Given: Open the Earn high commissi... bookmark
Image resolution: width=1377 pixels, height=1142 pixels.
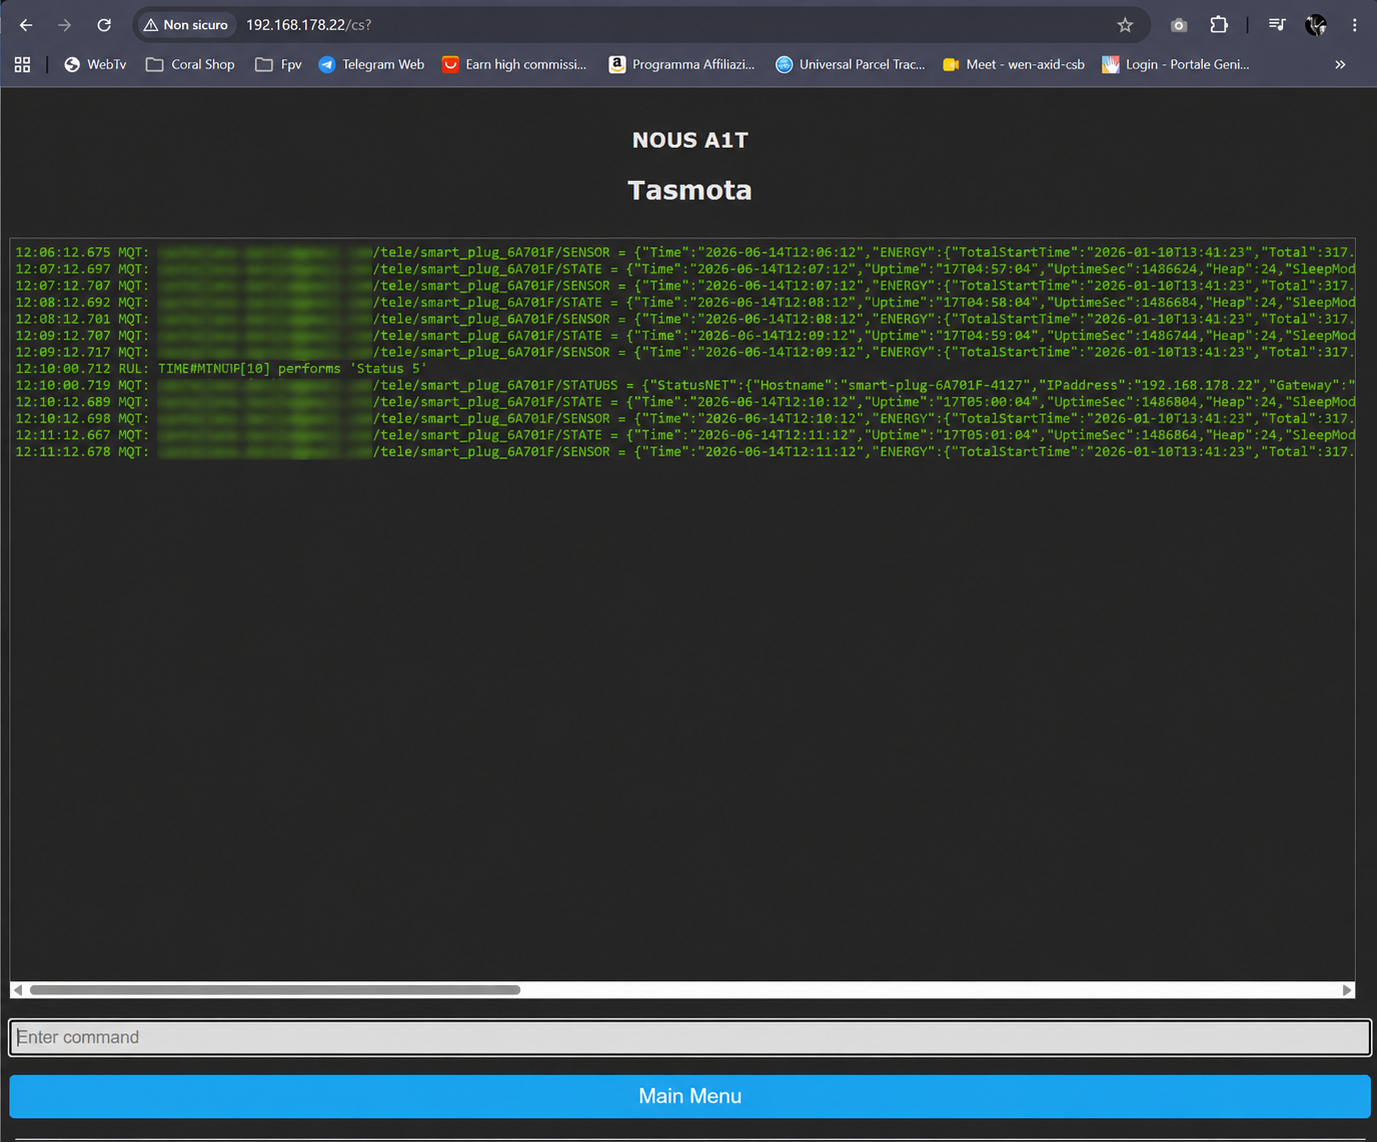Looking at the screenshot, I should click(514, 64).
